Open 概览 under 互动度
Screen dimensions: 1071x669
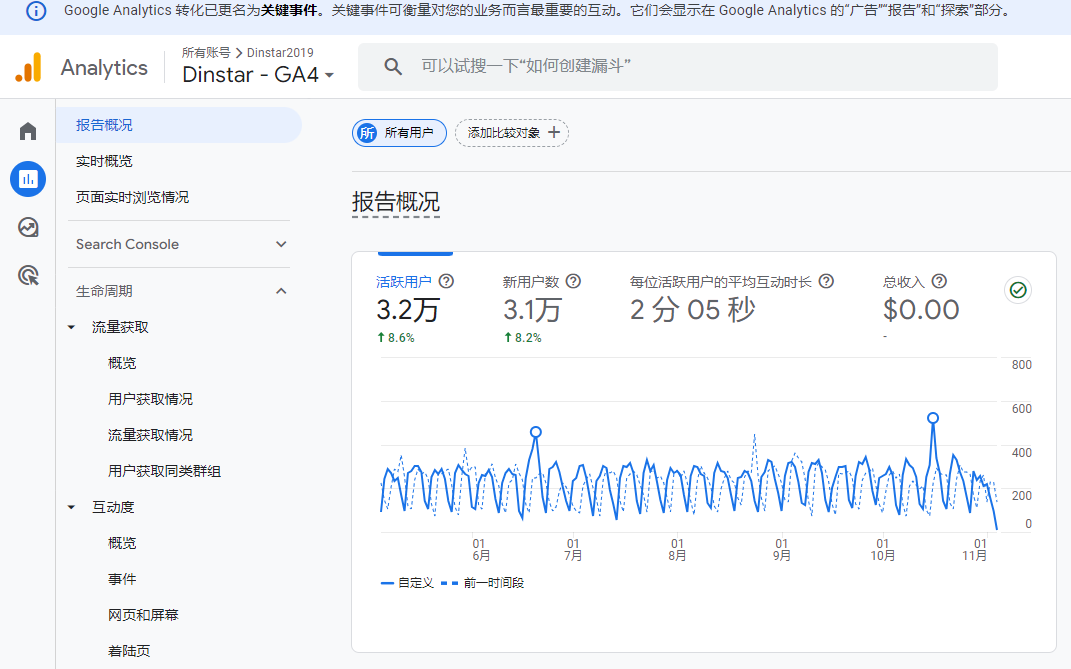tap(122, 543)
